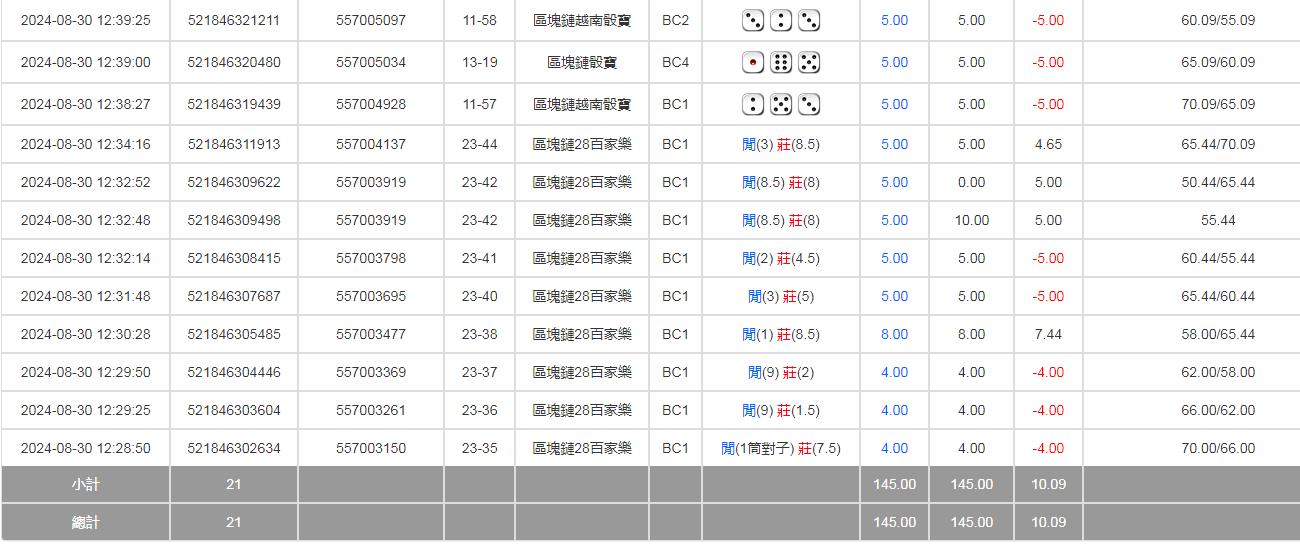Viewport: 1300px width, 555px height.
Task: Click the two-dot die in the 12:38:27 row
Action: pyautogui.click(x=753, y=104)
